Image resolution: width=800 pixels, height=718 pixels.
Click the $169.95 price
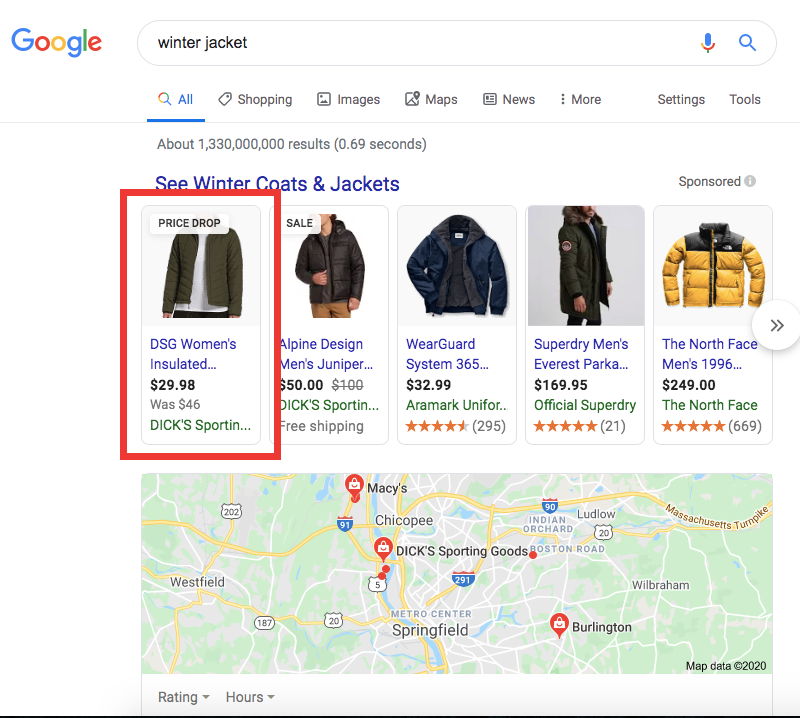(561, 385)
